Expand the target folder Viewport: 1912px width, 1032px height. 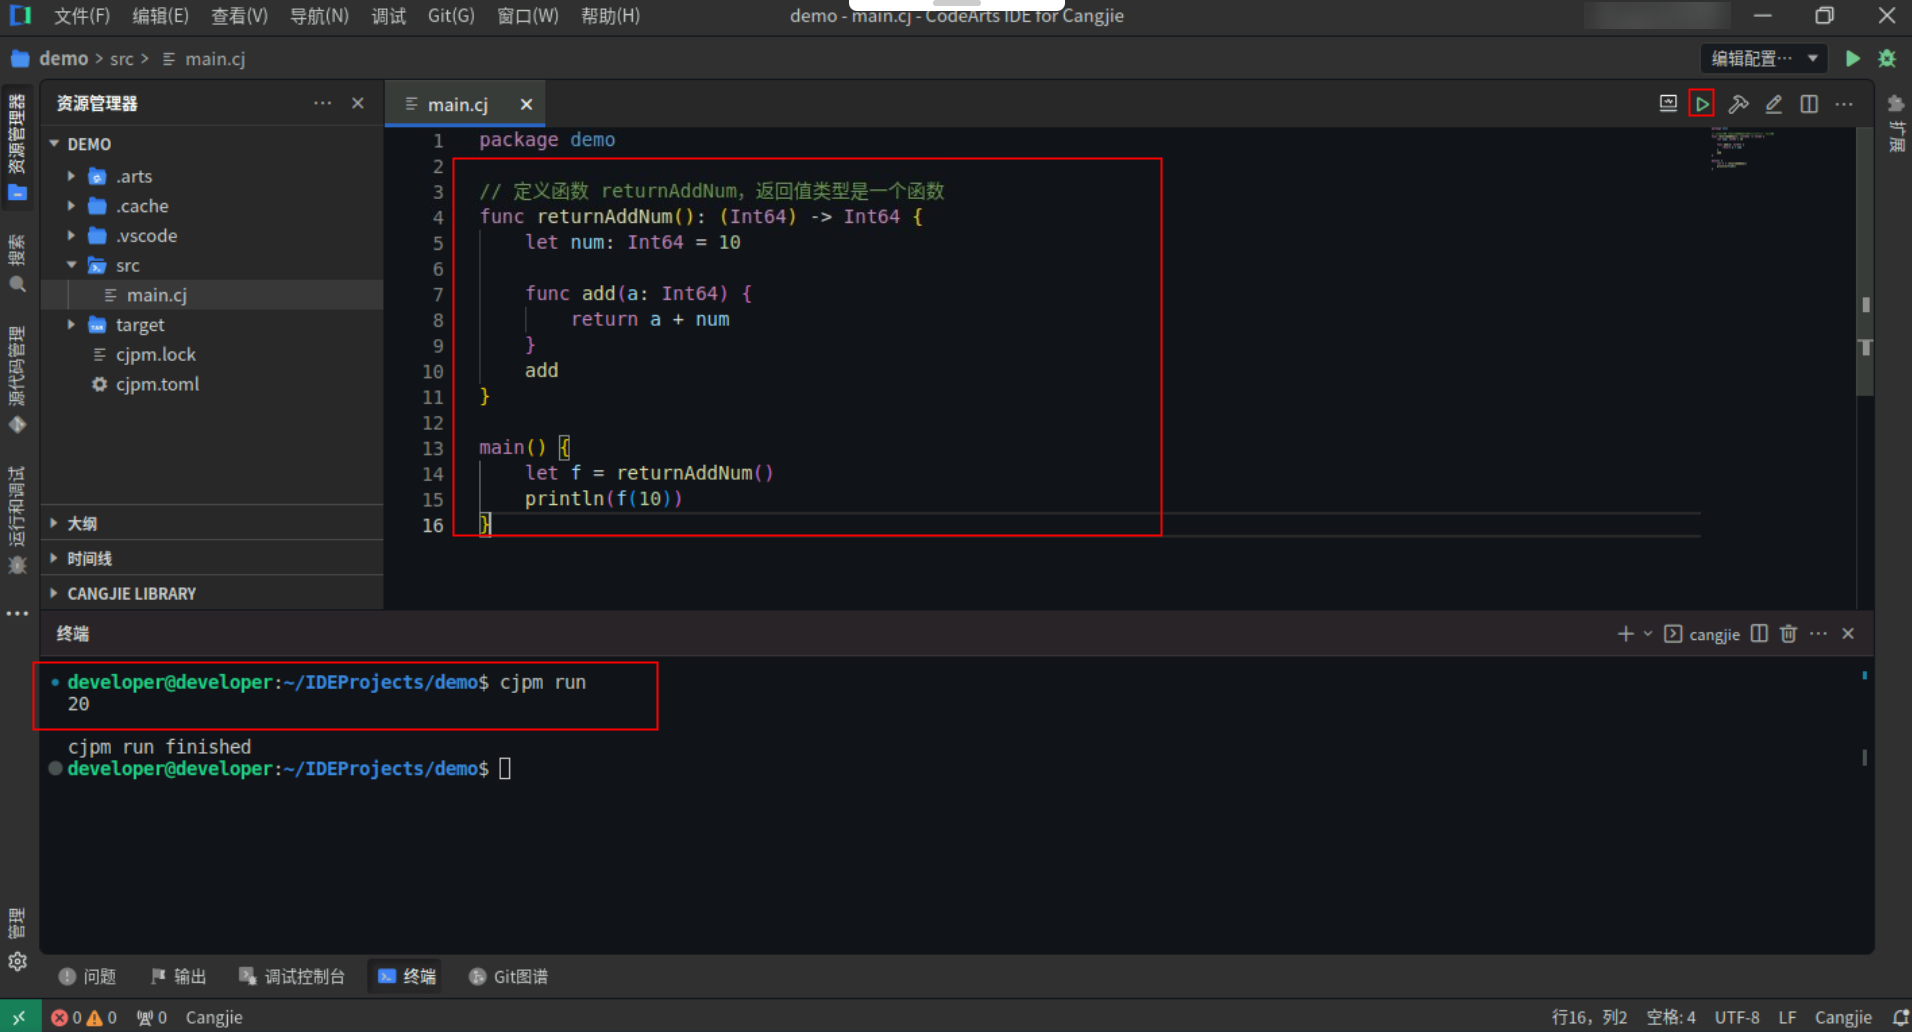tap(71, 325)
